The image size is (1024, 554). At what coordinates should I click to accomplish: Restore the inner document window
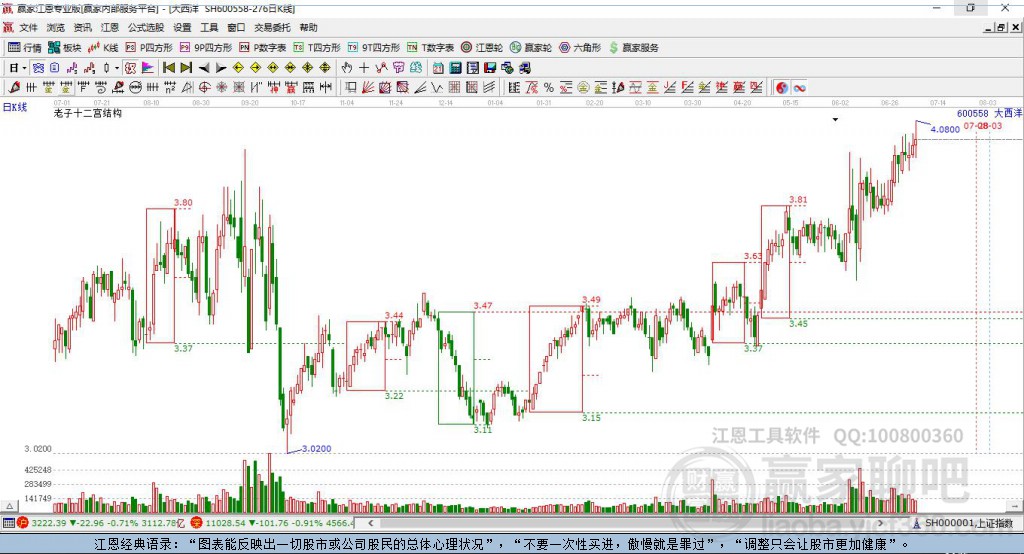pos(1001,27)
